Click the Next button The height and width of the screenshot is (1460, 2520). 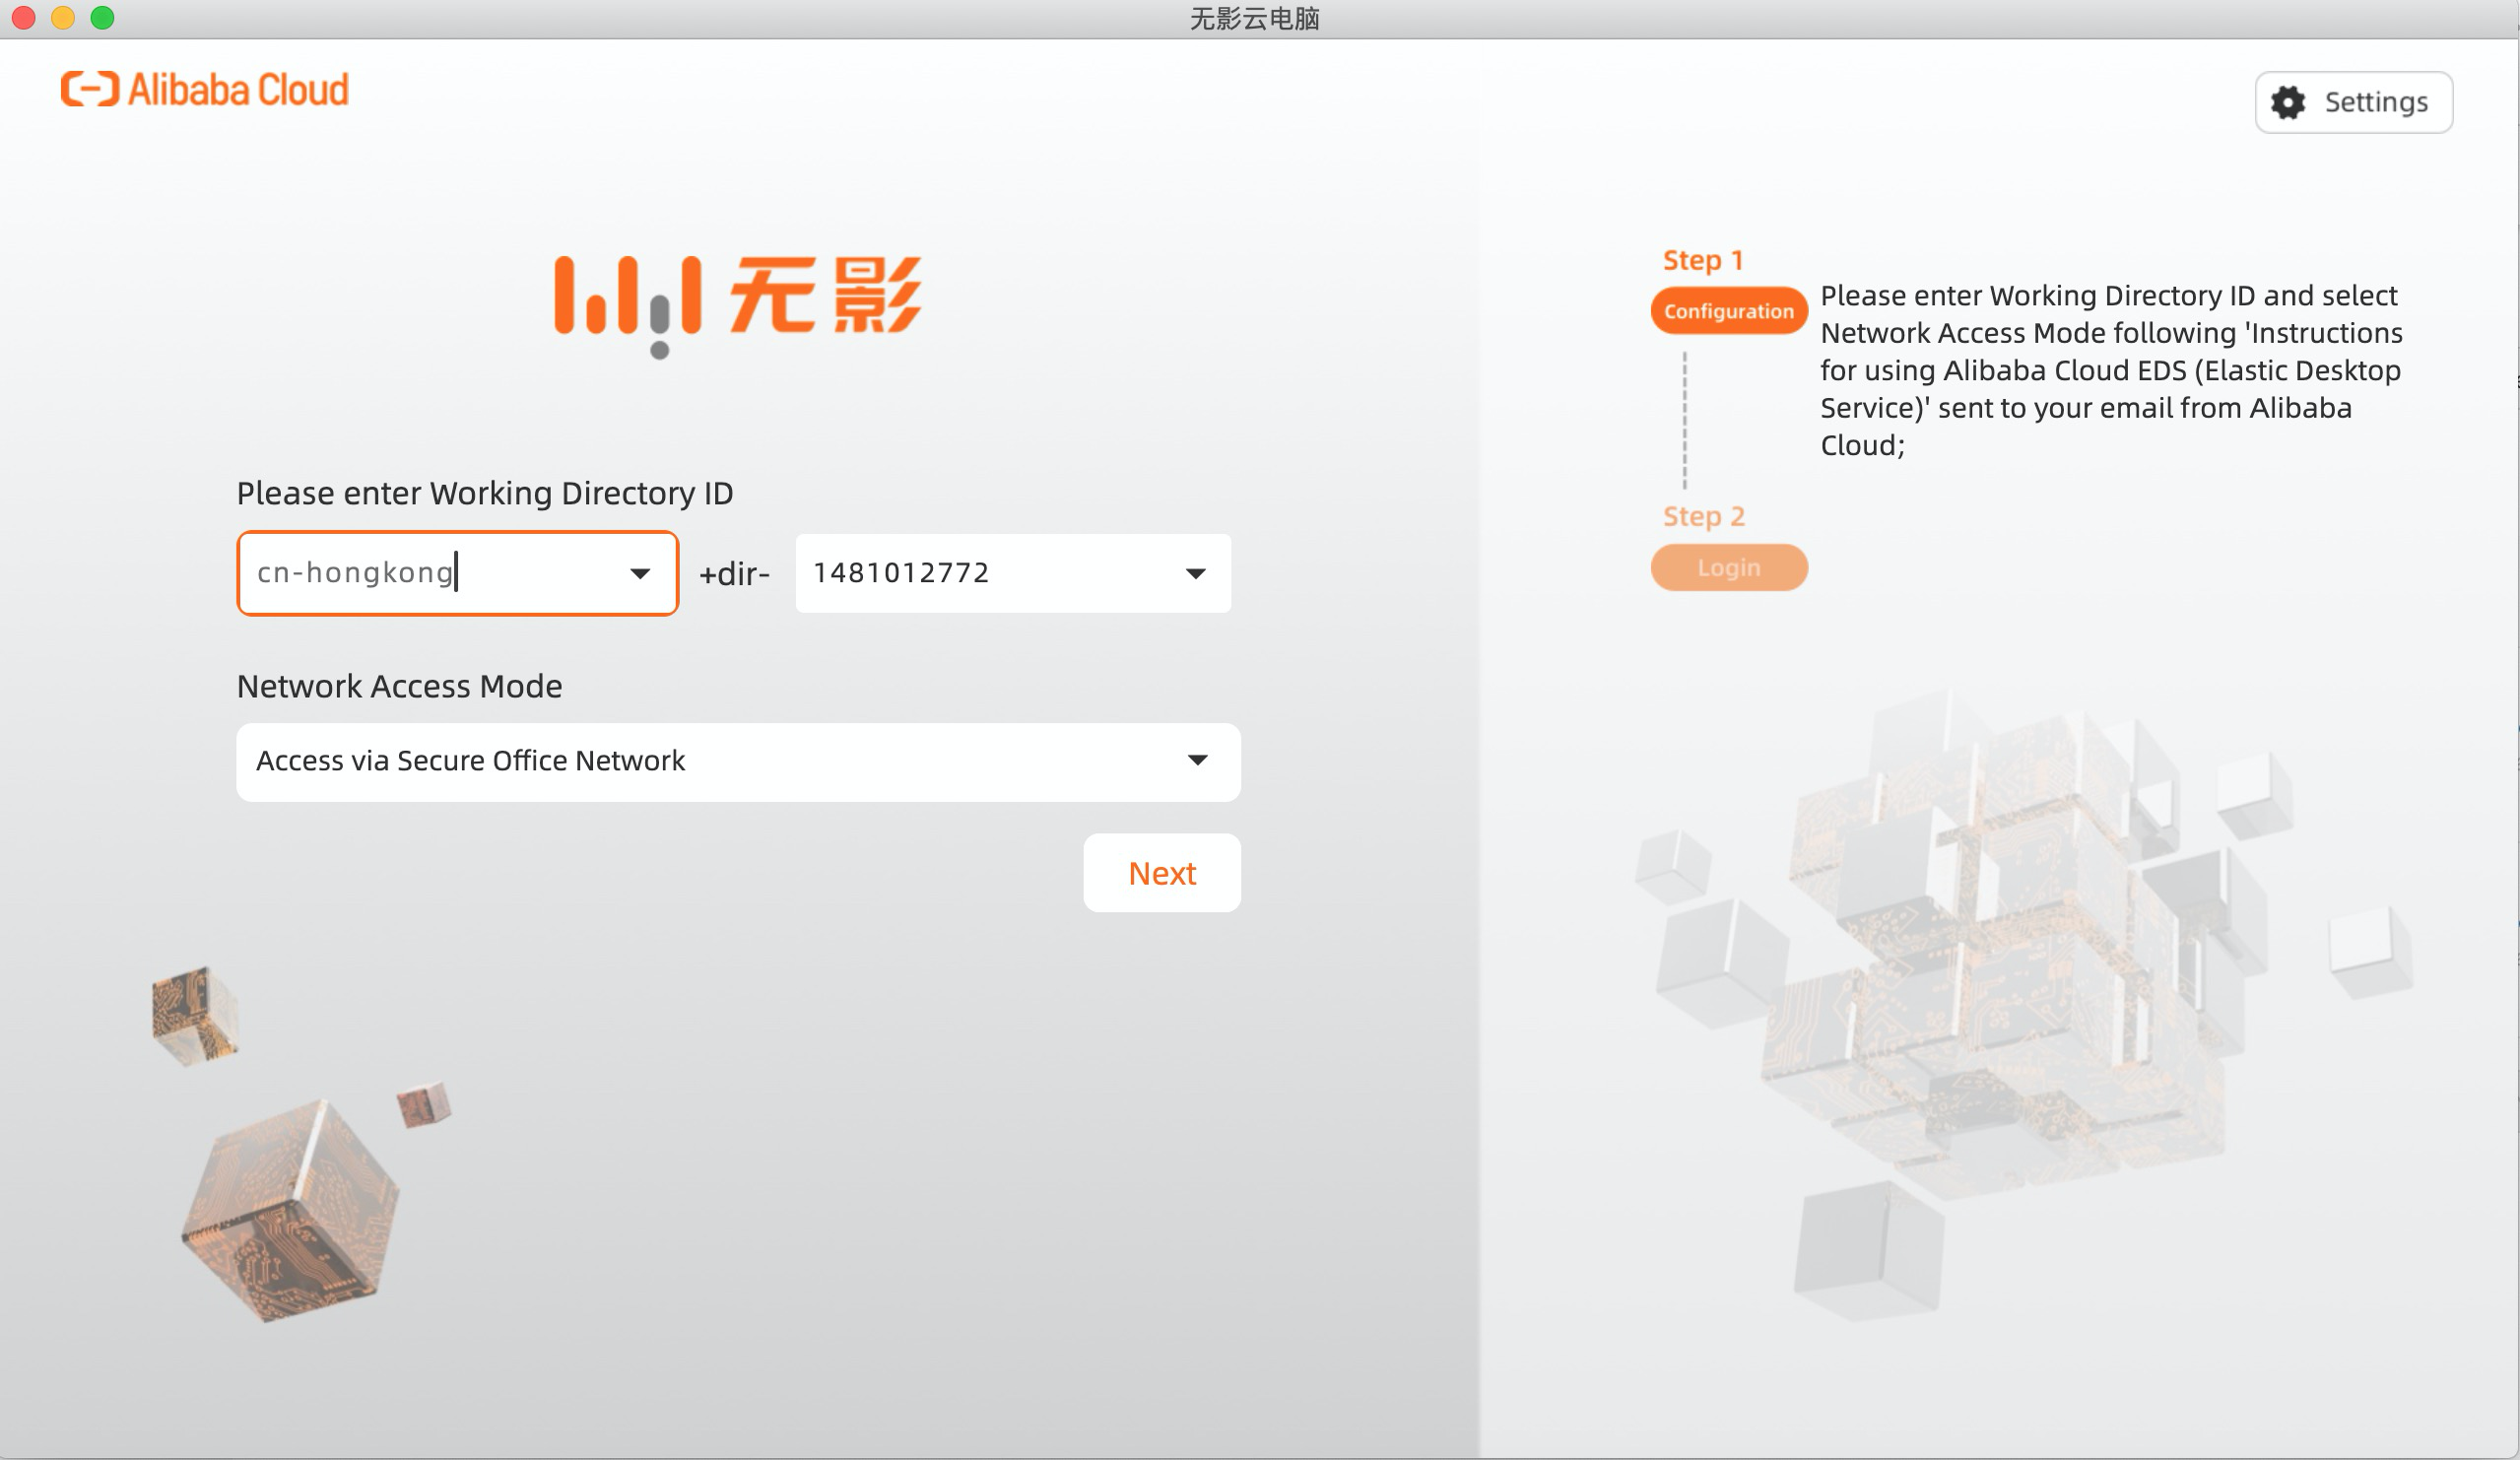(1161, 873)
